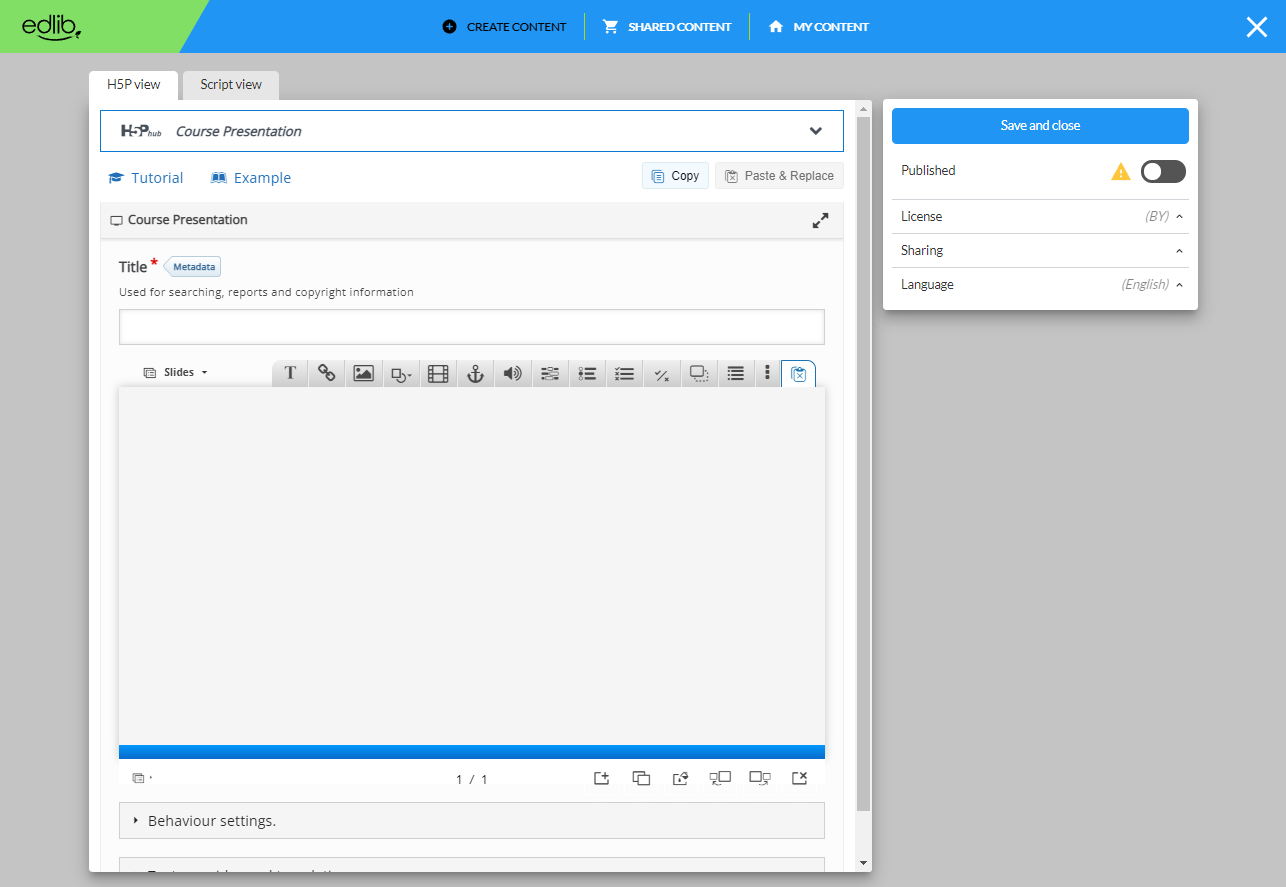Switch to the Script view tab
This screenshot has width=1286, height=887.
click(231, 85)
